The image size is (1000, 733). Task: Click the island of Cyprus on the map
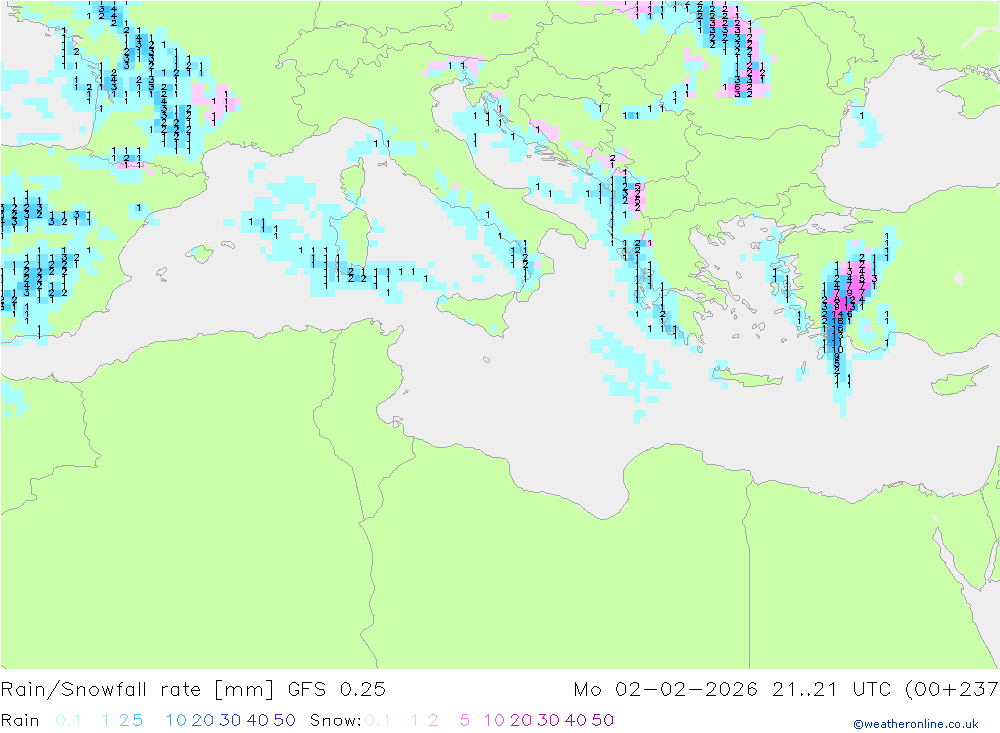click(x=960, y=380)
